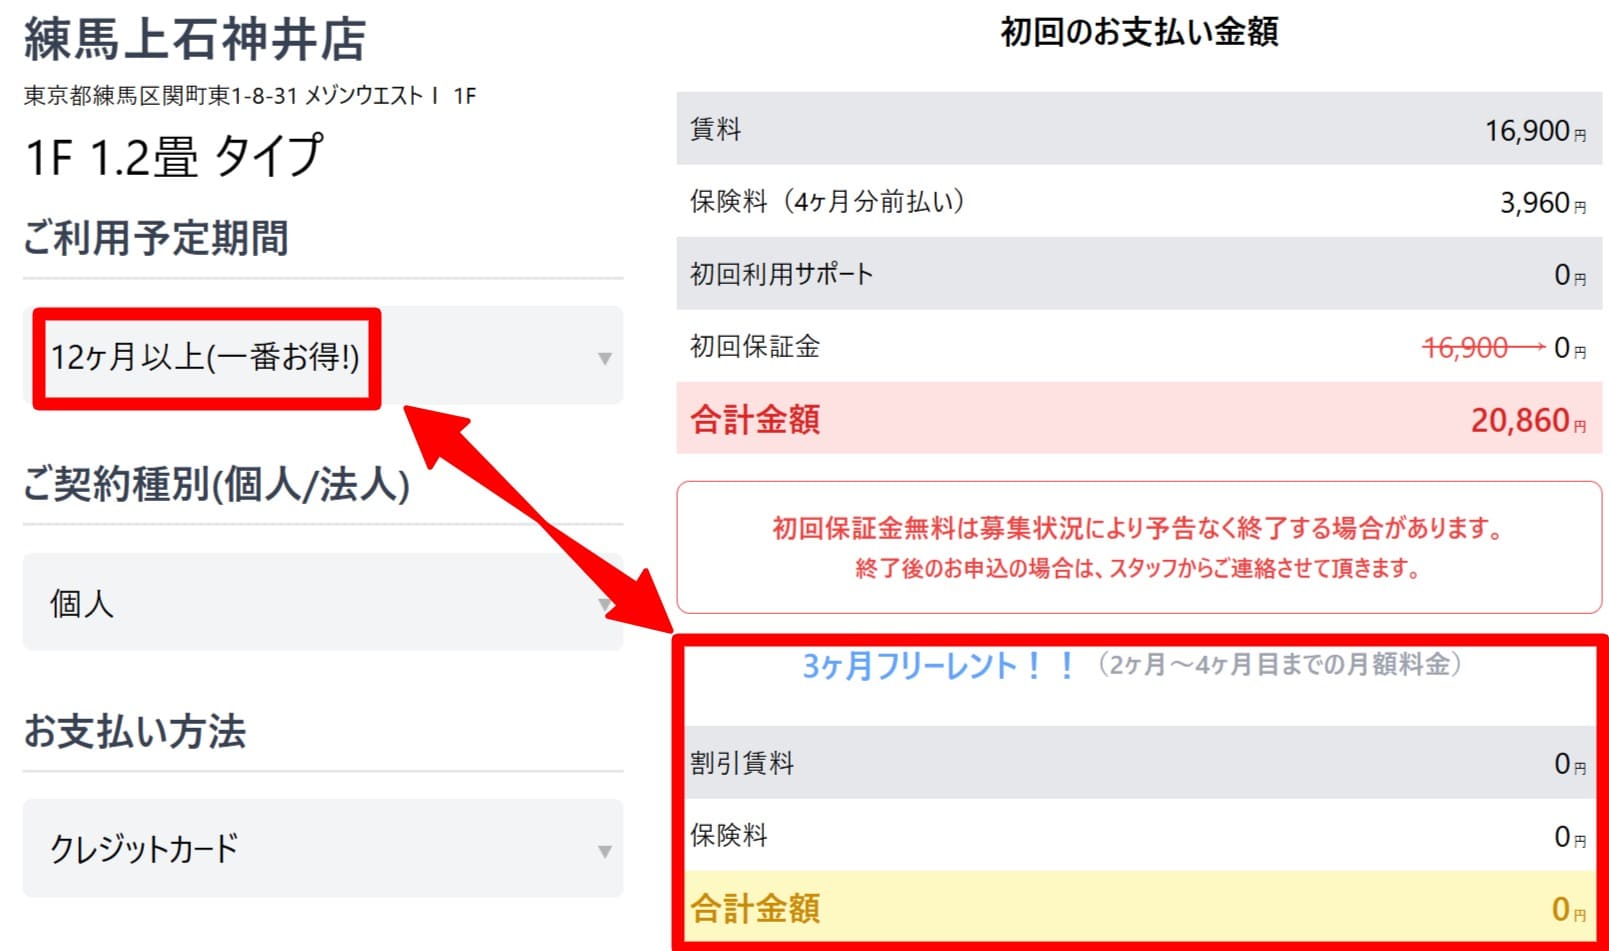This screenshot has height=951, width=1609.
Task: Click the store name 練馬上石神井店
Action: point(195,39)
